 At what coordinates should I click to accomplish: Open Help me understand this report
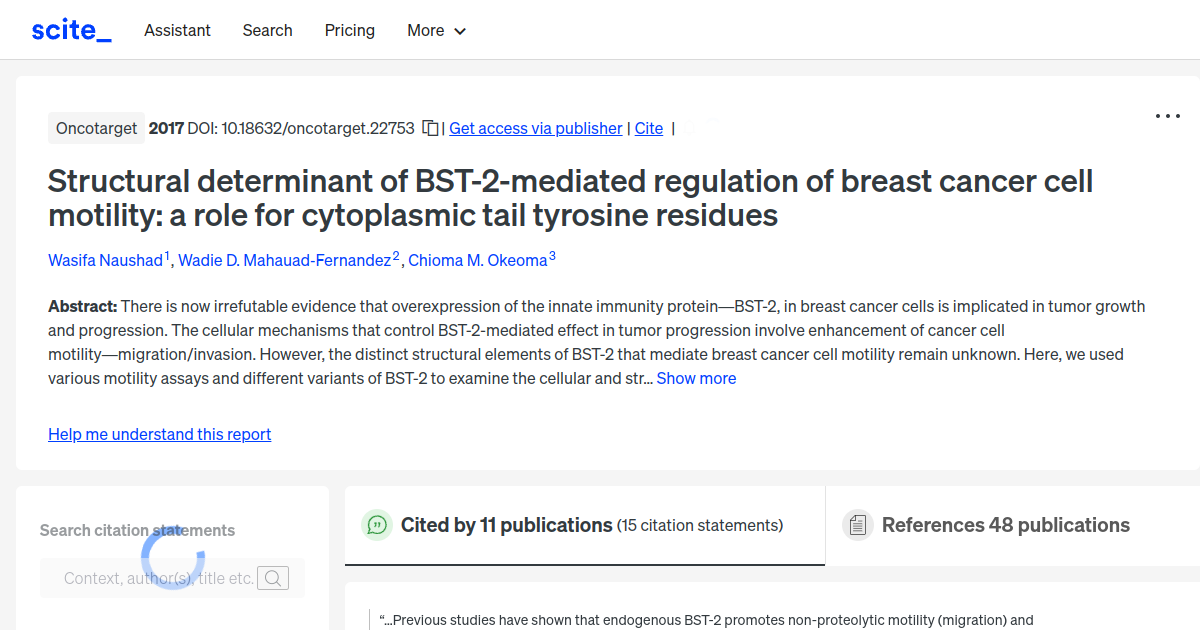[159, 434]
